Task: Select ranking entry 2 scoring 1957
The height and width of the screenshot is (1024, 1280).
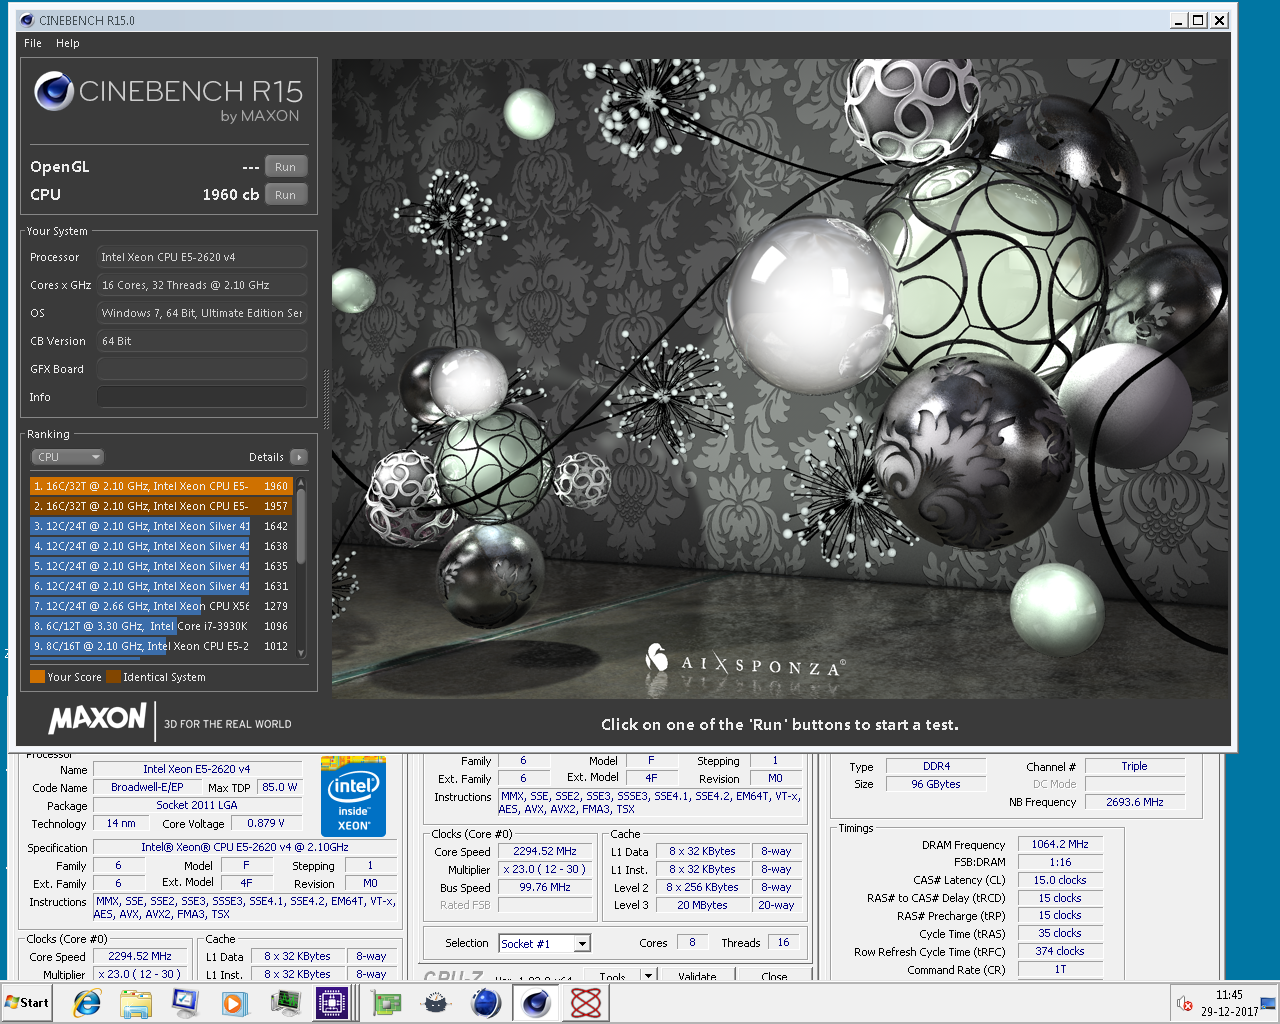Action: [161, 506]
